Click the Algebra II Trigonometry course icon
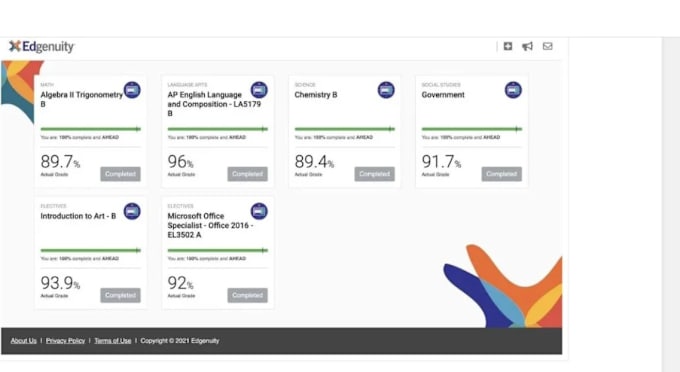This screenshot has width=680, height=372. click(132, 90)
